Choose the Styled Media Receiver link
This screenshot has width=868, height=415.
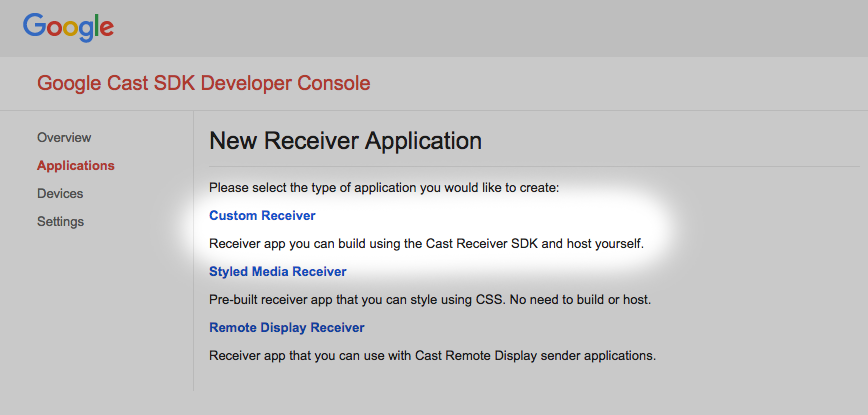pyautogui.click(x=278, y=271)
